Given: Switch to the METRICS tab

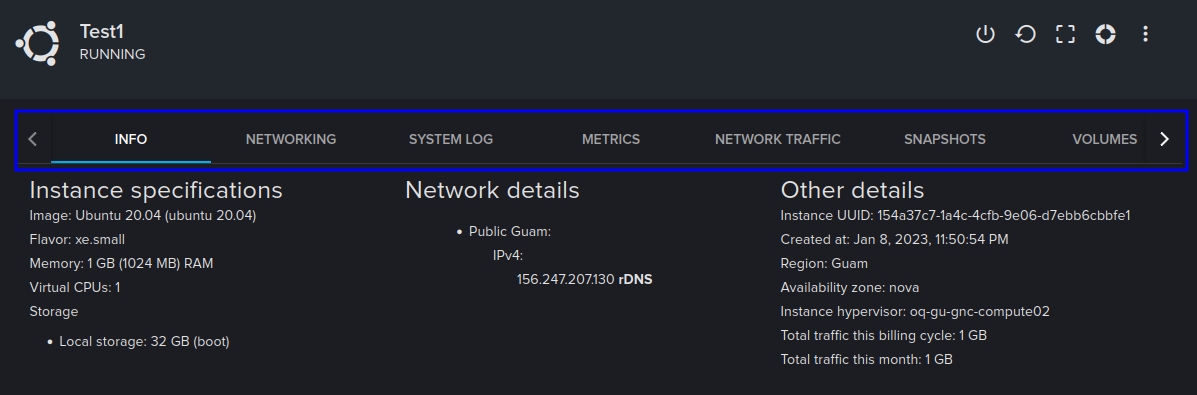Looking at the screenshot, I should click(x=611, y=139).
